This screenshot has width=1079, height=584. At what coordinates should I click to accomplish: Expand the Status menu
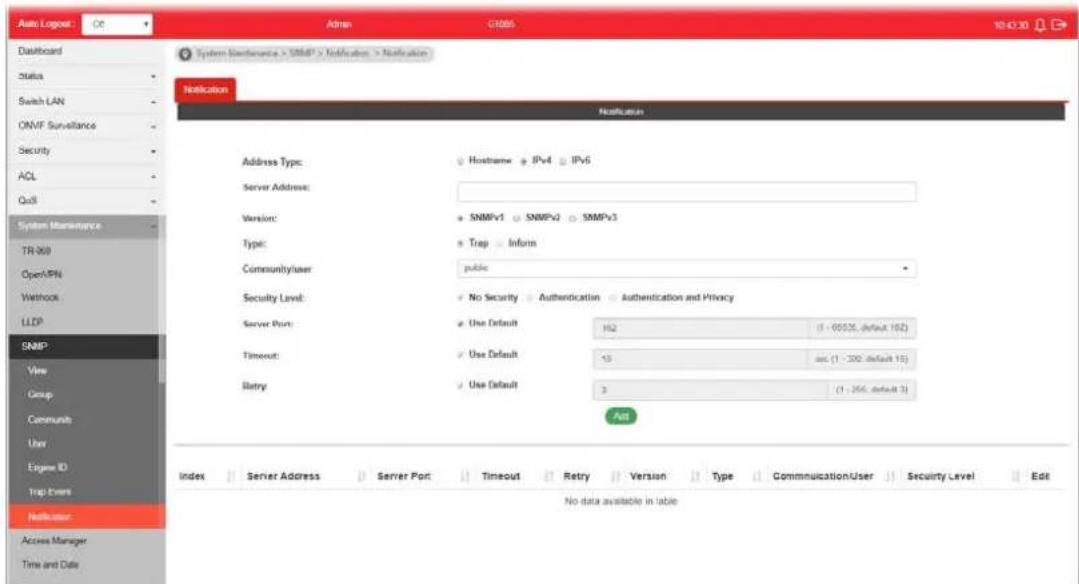87,76
